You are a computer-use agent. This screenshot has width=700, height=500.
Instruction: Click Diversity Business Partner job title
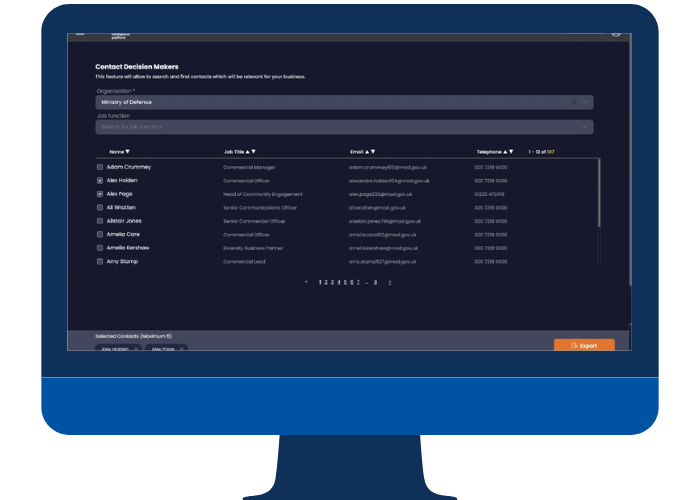click(253, 248)
